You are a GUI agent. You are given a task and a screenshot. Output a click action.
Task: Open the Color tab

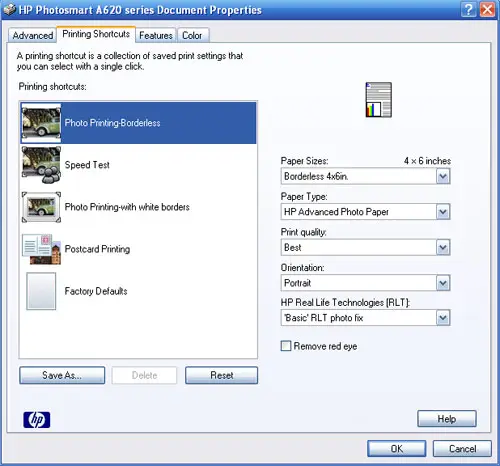[x=192, y=35]
